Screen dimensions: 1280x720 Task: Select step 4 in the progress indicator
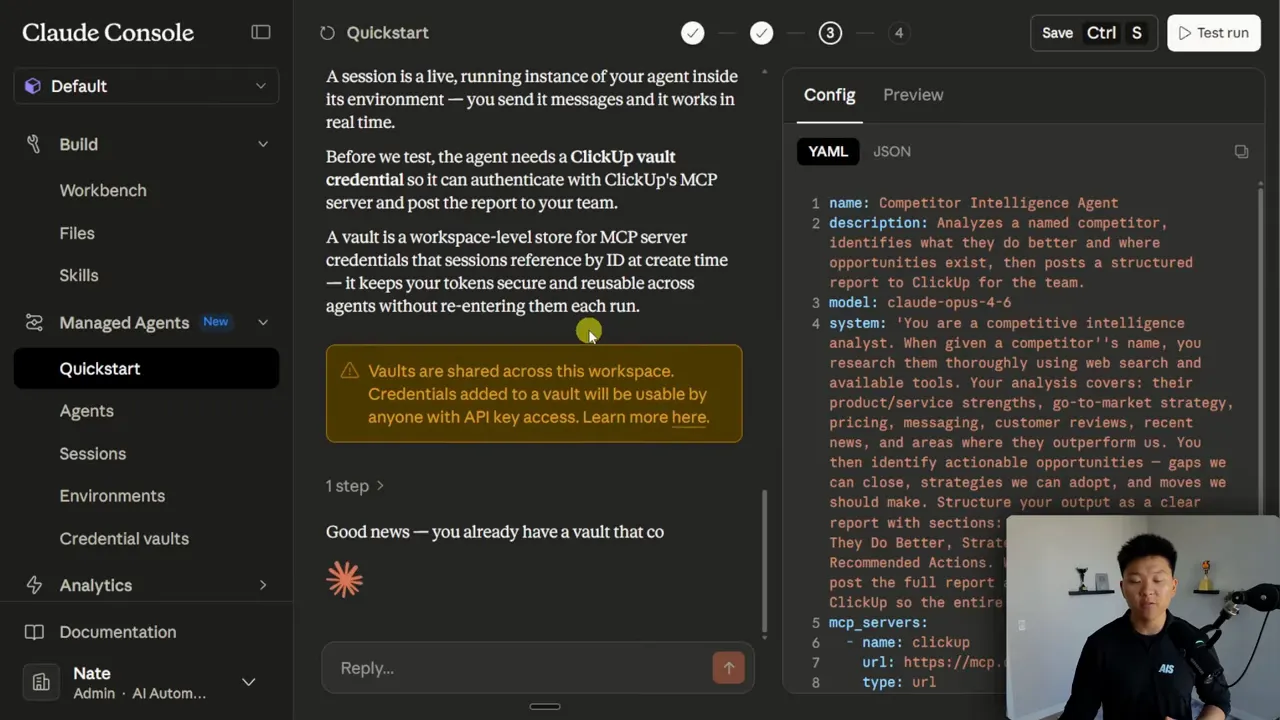[x=898, y=33]
